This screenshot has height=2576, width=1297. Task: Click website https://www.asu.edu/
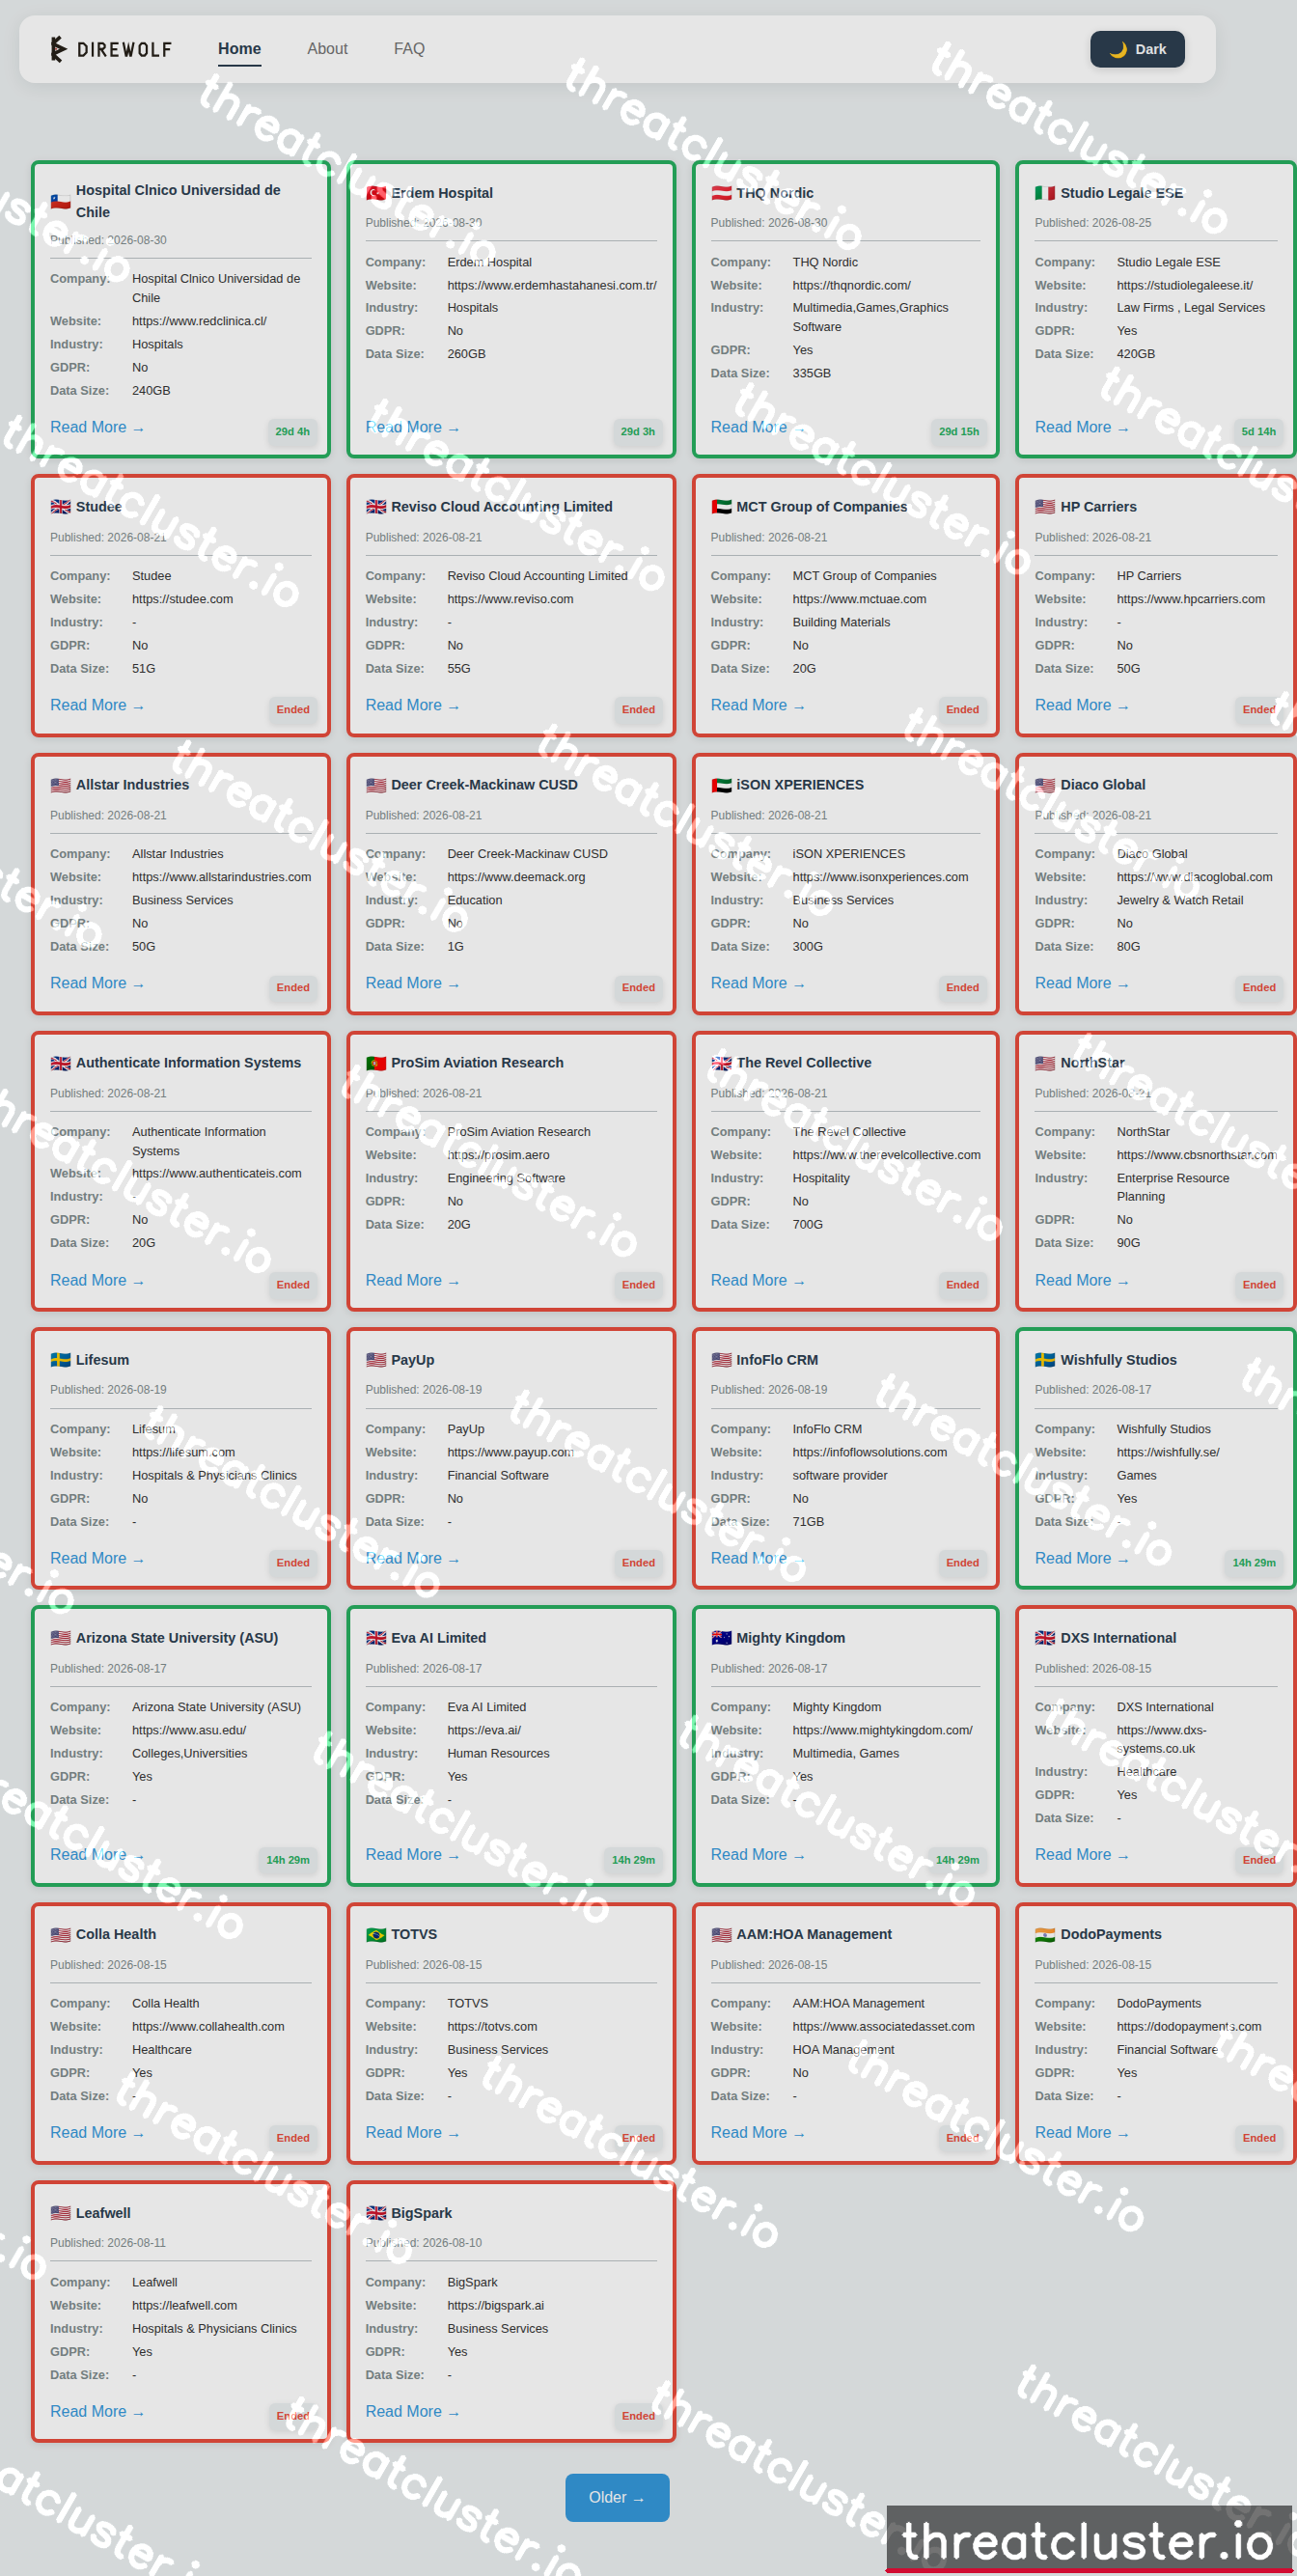pyautogui.click(x=189, y=1730)
